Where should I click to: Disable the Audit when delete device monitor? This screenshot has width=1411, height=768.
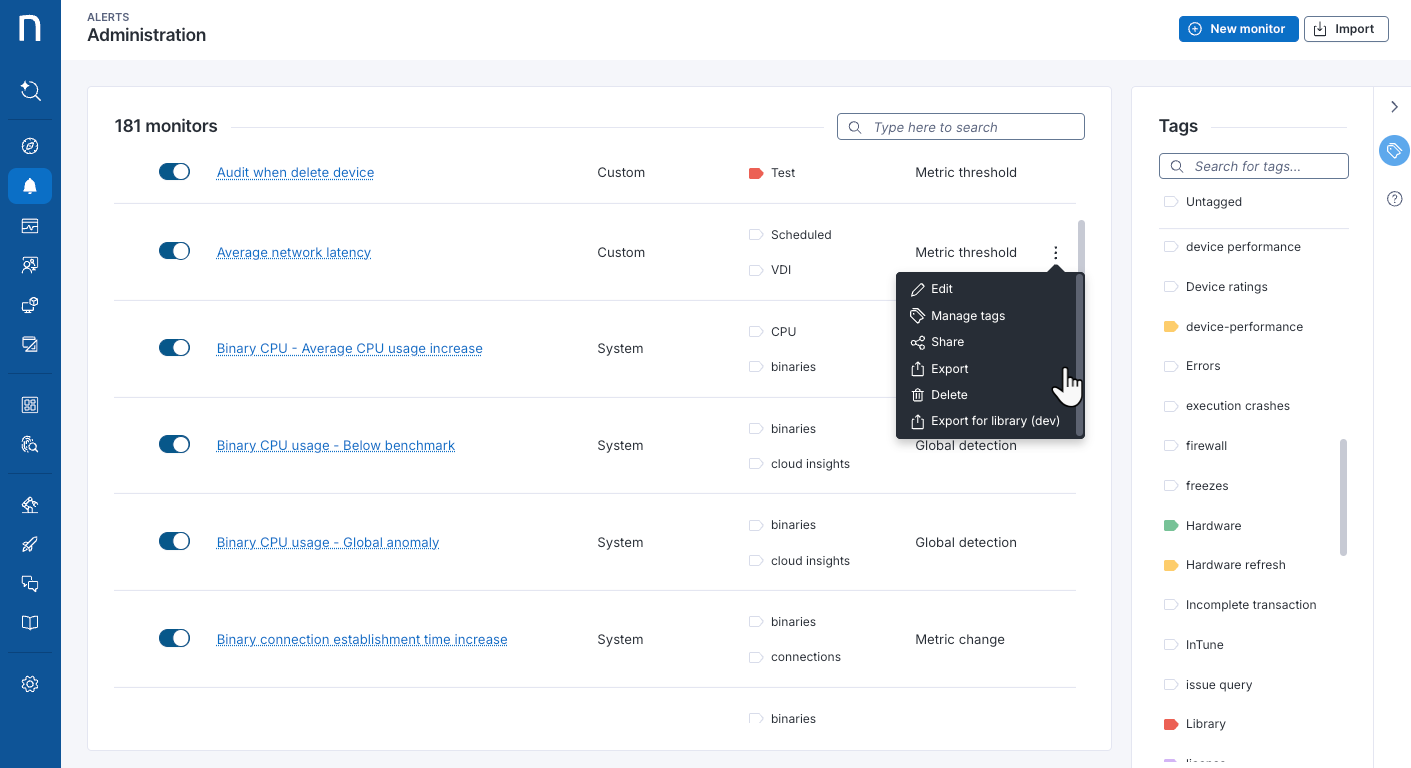[x=174, y=171]
